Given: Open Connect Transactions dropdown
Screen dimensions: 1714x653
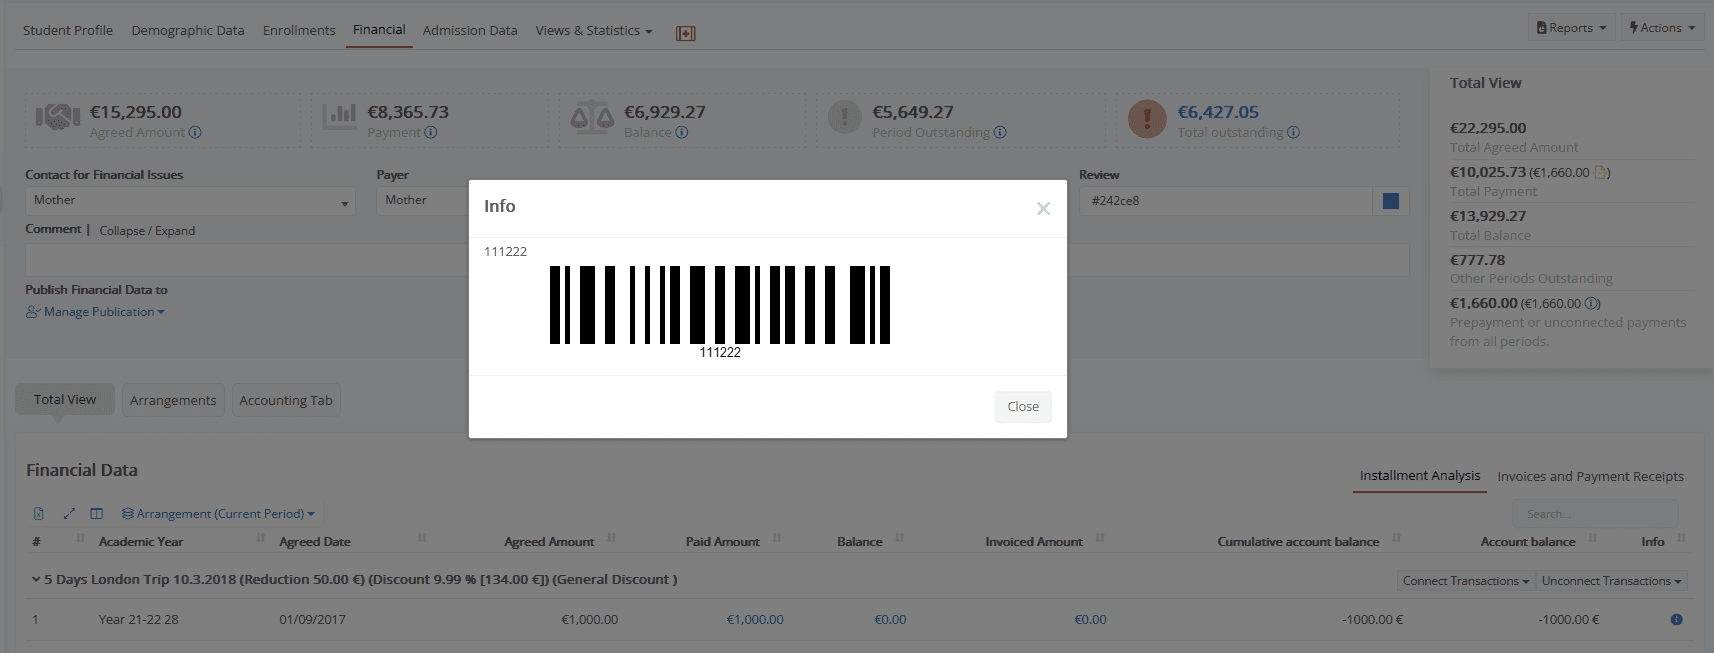Looking at the screenshot, I should point(1465,581).
